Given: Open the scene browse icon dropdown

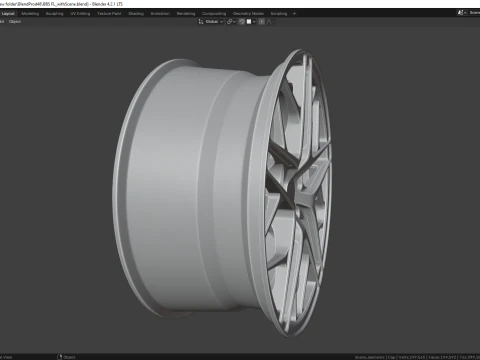Looking at the screenshot, I should pos(462,13).
